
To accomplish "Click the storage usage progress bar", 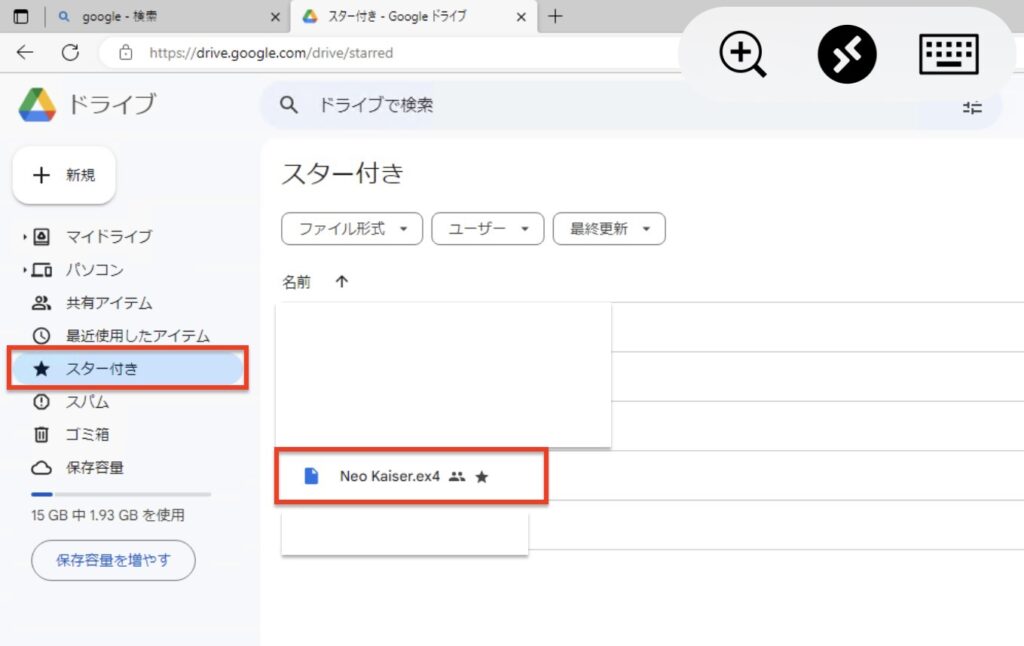I will point(121,494).
